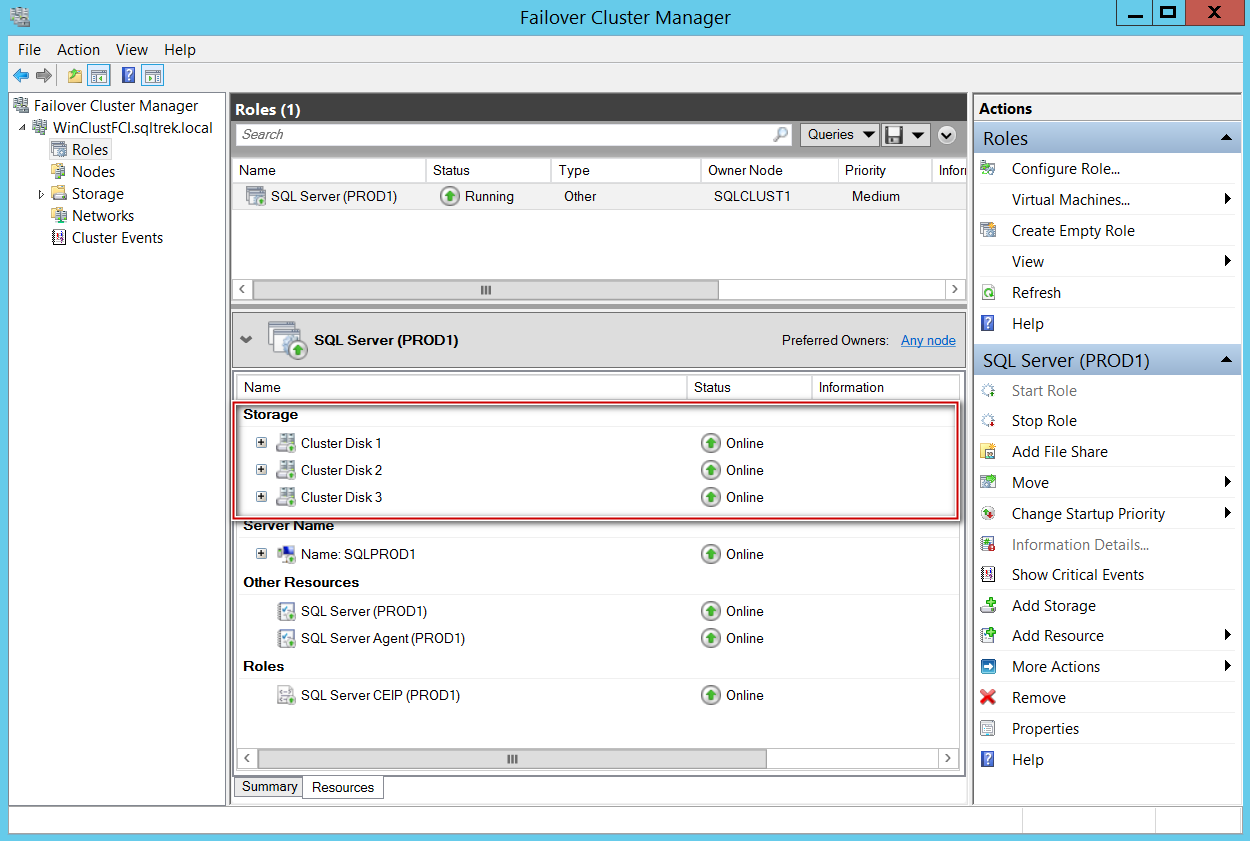Viewport: 1250px width, 841px height.
Task: Click the Change Startup Priority icon
Action: pyautogui.click(x=988, y=513)
